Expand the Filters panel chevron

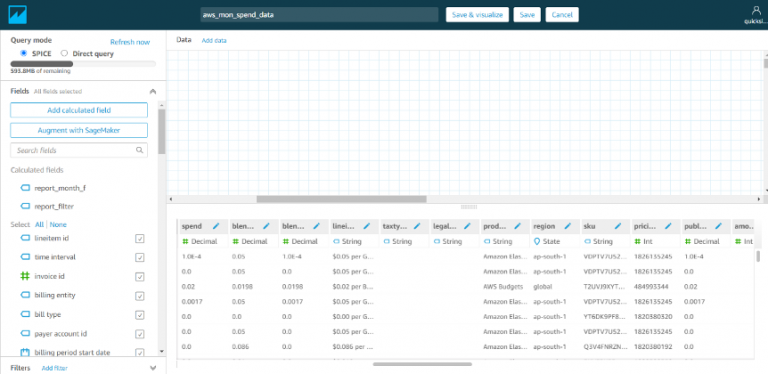pyautogui.click(x=153, y=368)
